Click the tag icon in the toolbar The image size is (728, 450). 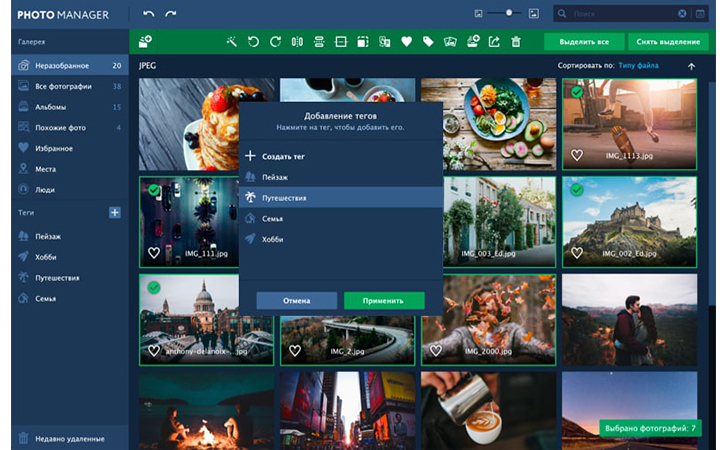(428, 42)
